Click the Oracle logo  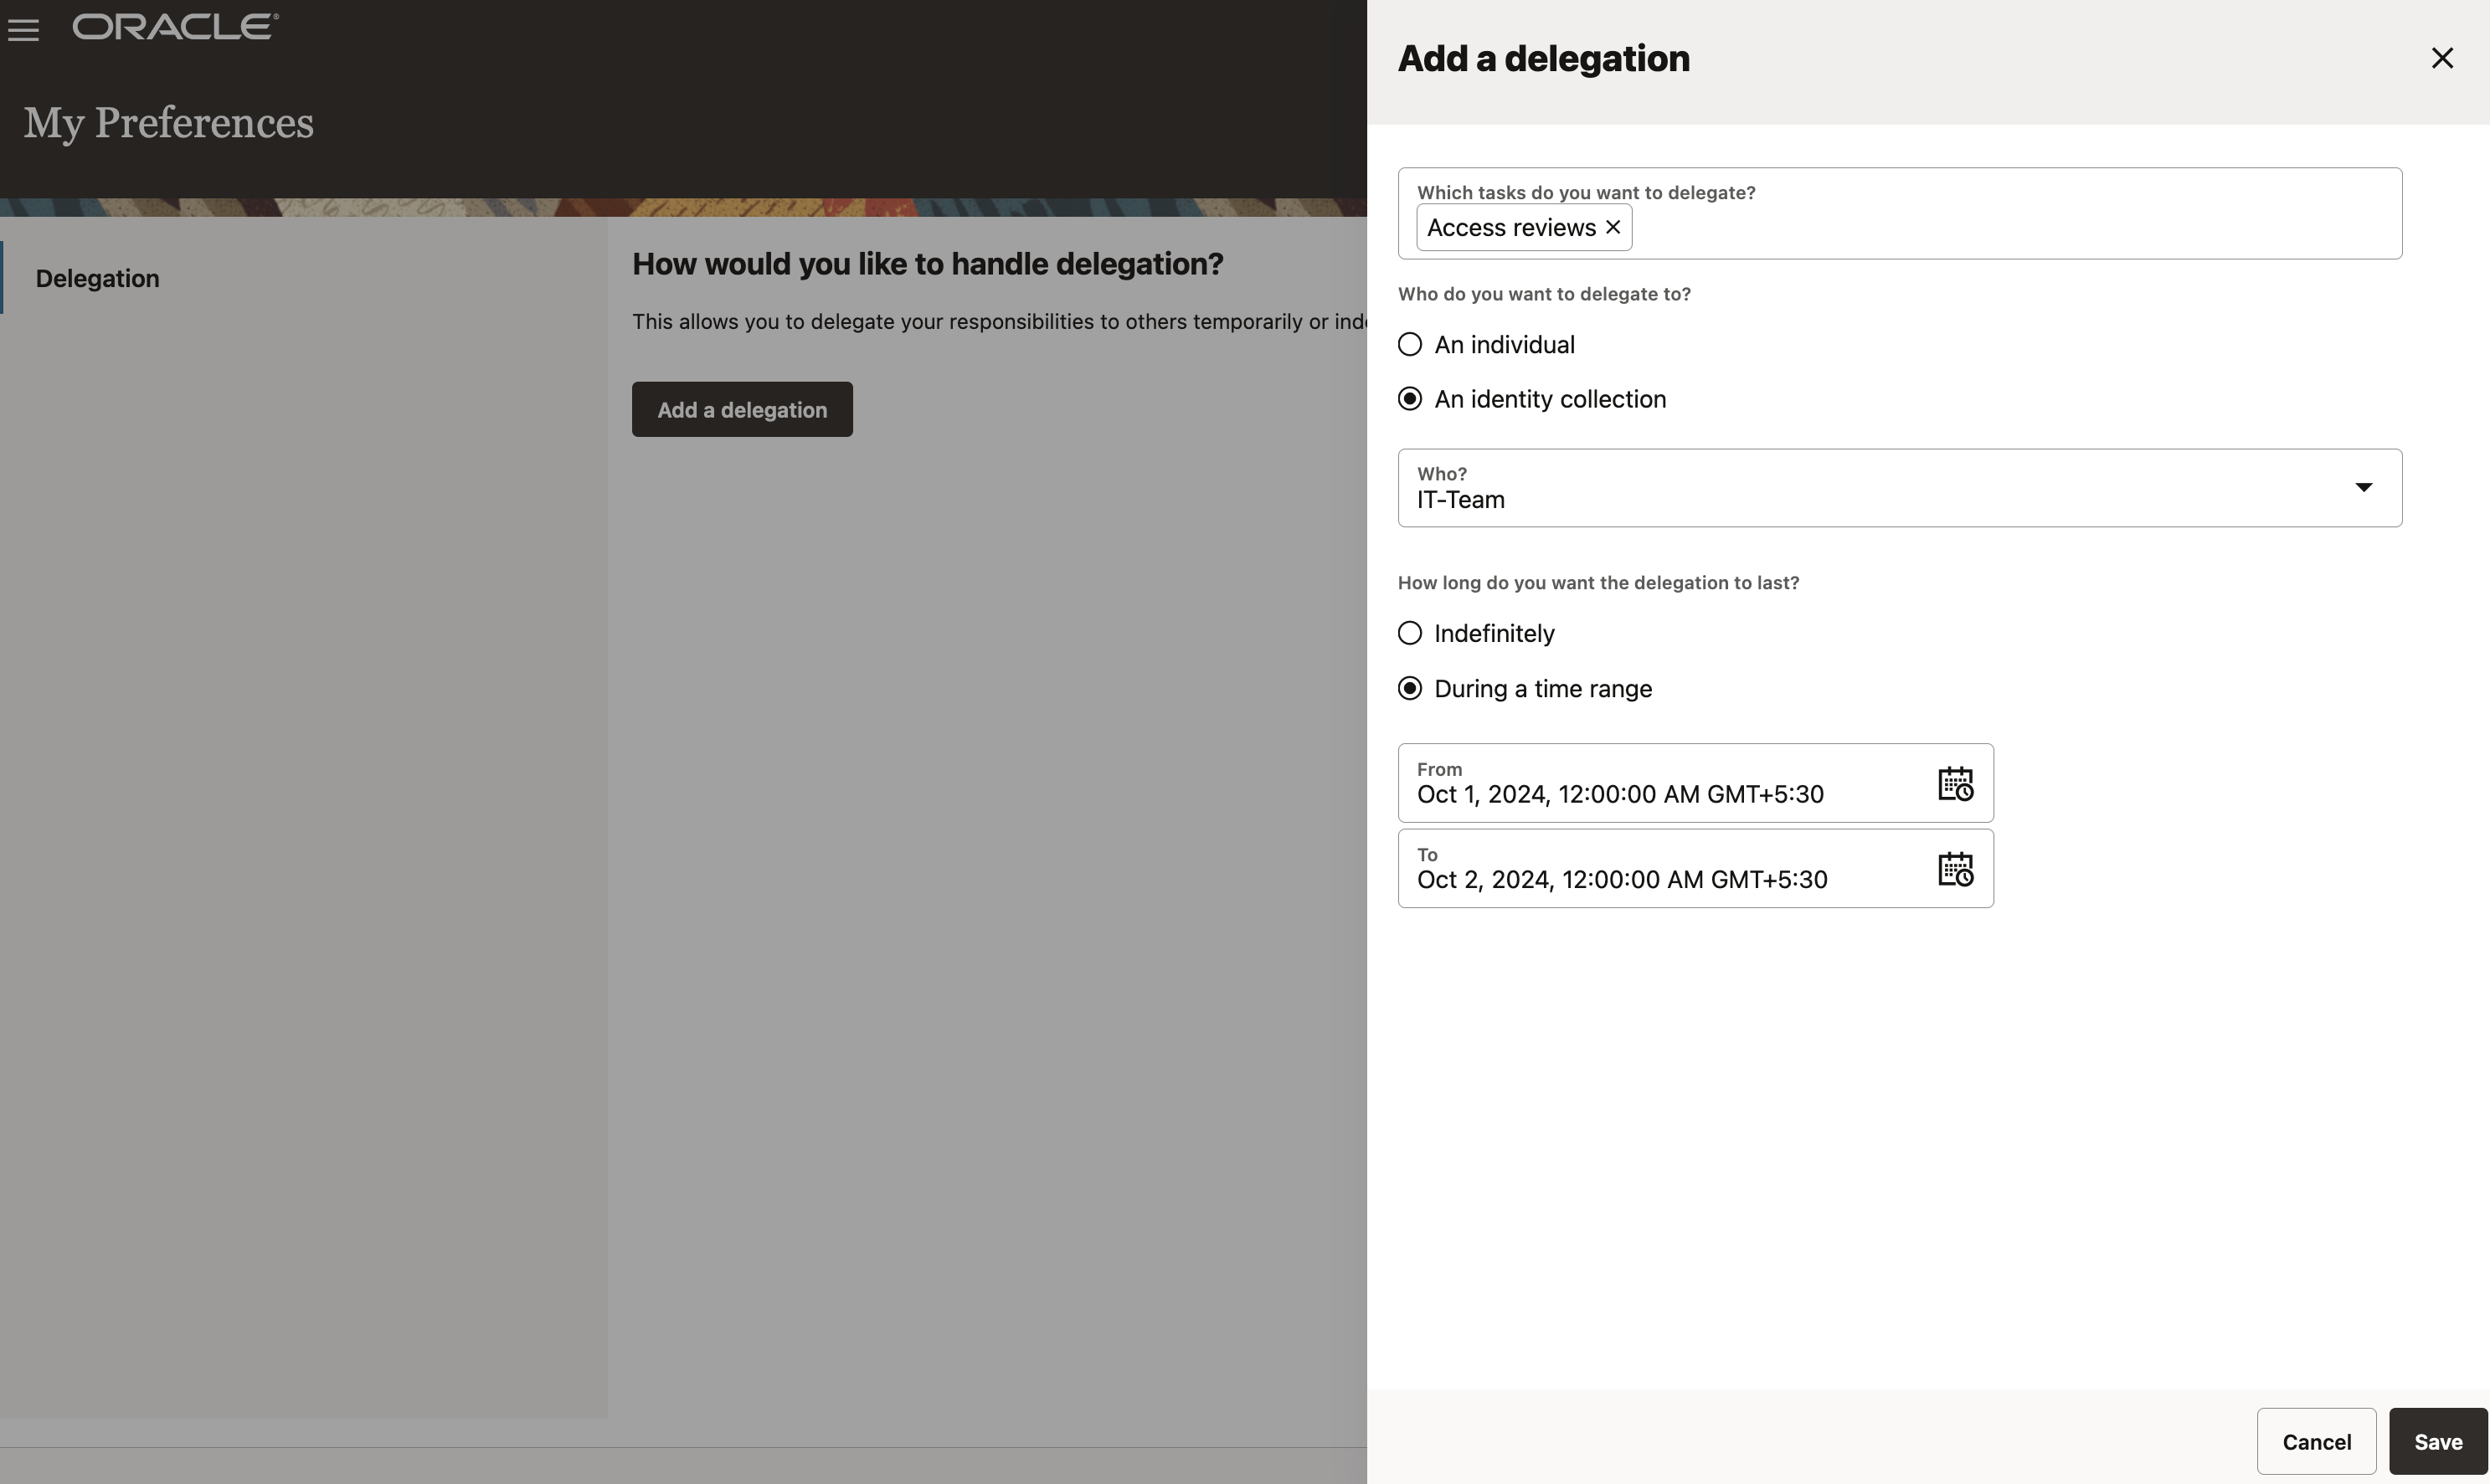(x=175, y=27)
